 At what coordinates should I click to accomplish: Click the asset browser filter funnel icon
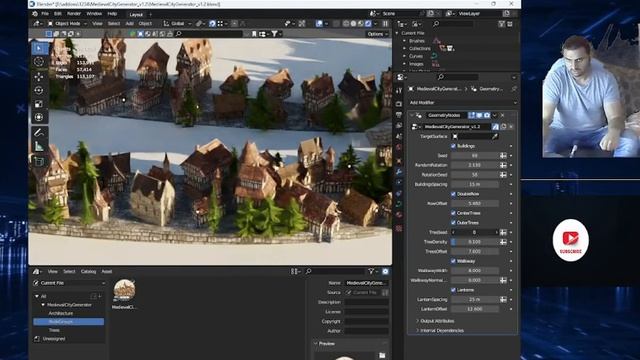pyautogui.click(x=371, y=271)
